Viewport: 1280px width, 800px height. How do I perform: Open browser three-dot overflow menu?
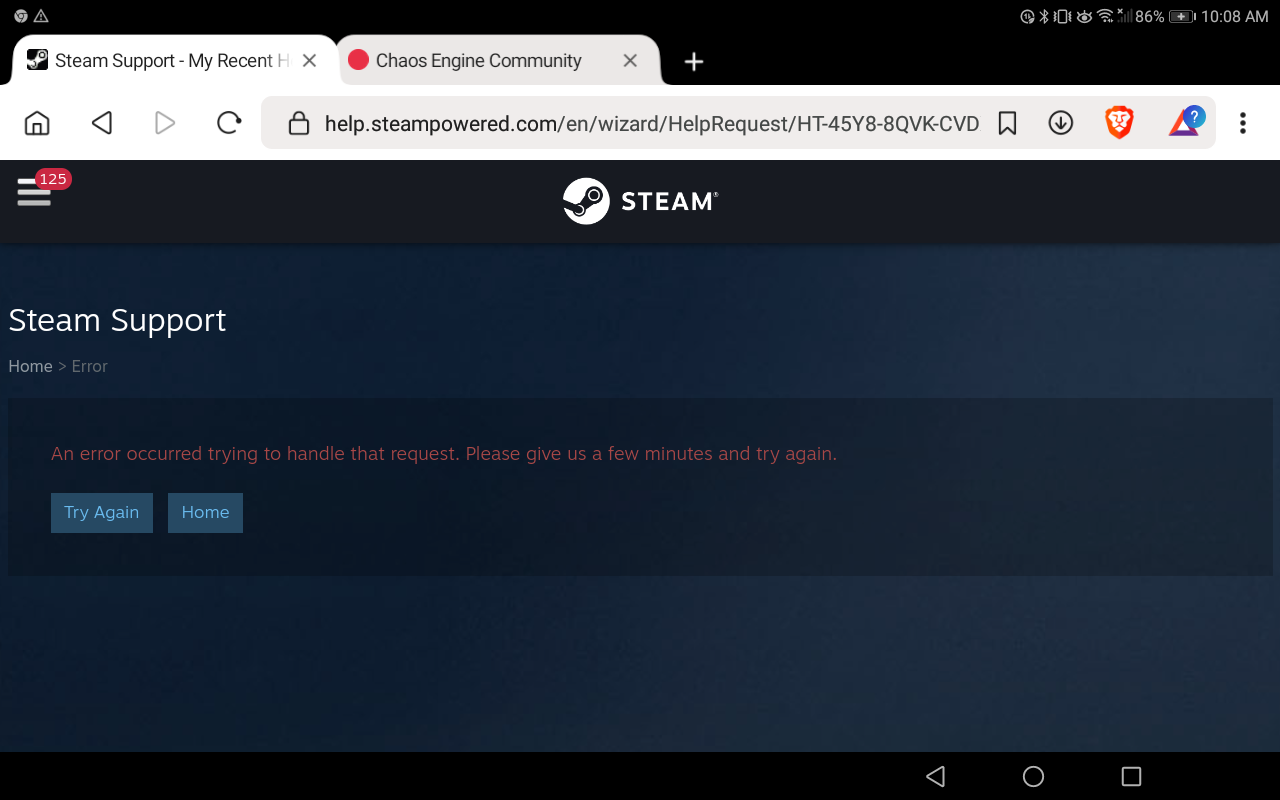pos(1243,123)
